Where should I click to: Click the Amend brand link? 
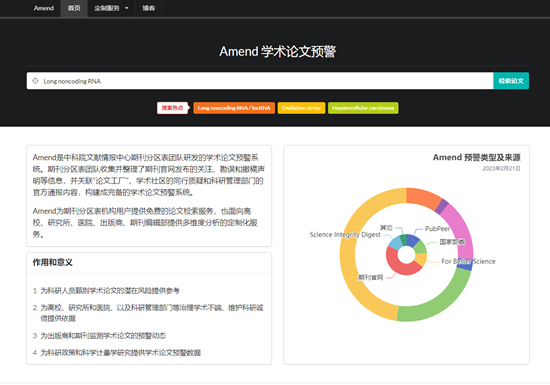44,8
